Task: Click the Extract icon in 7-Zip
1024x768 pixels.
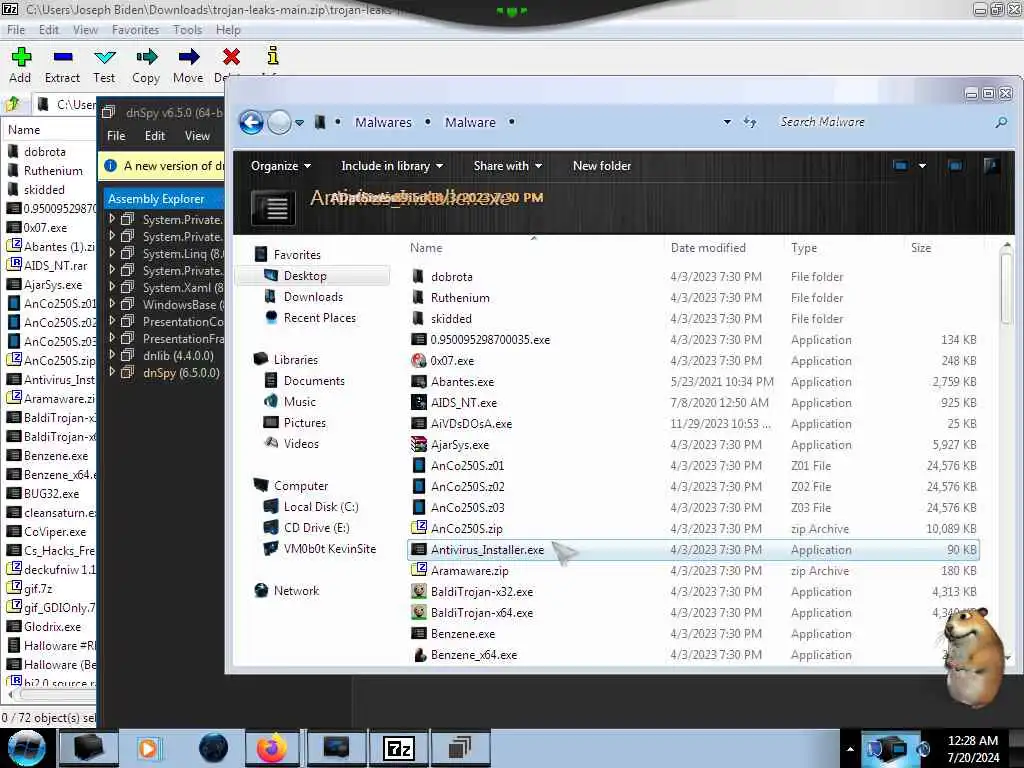Action: pos(63,57)
